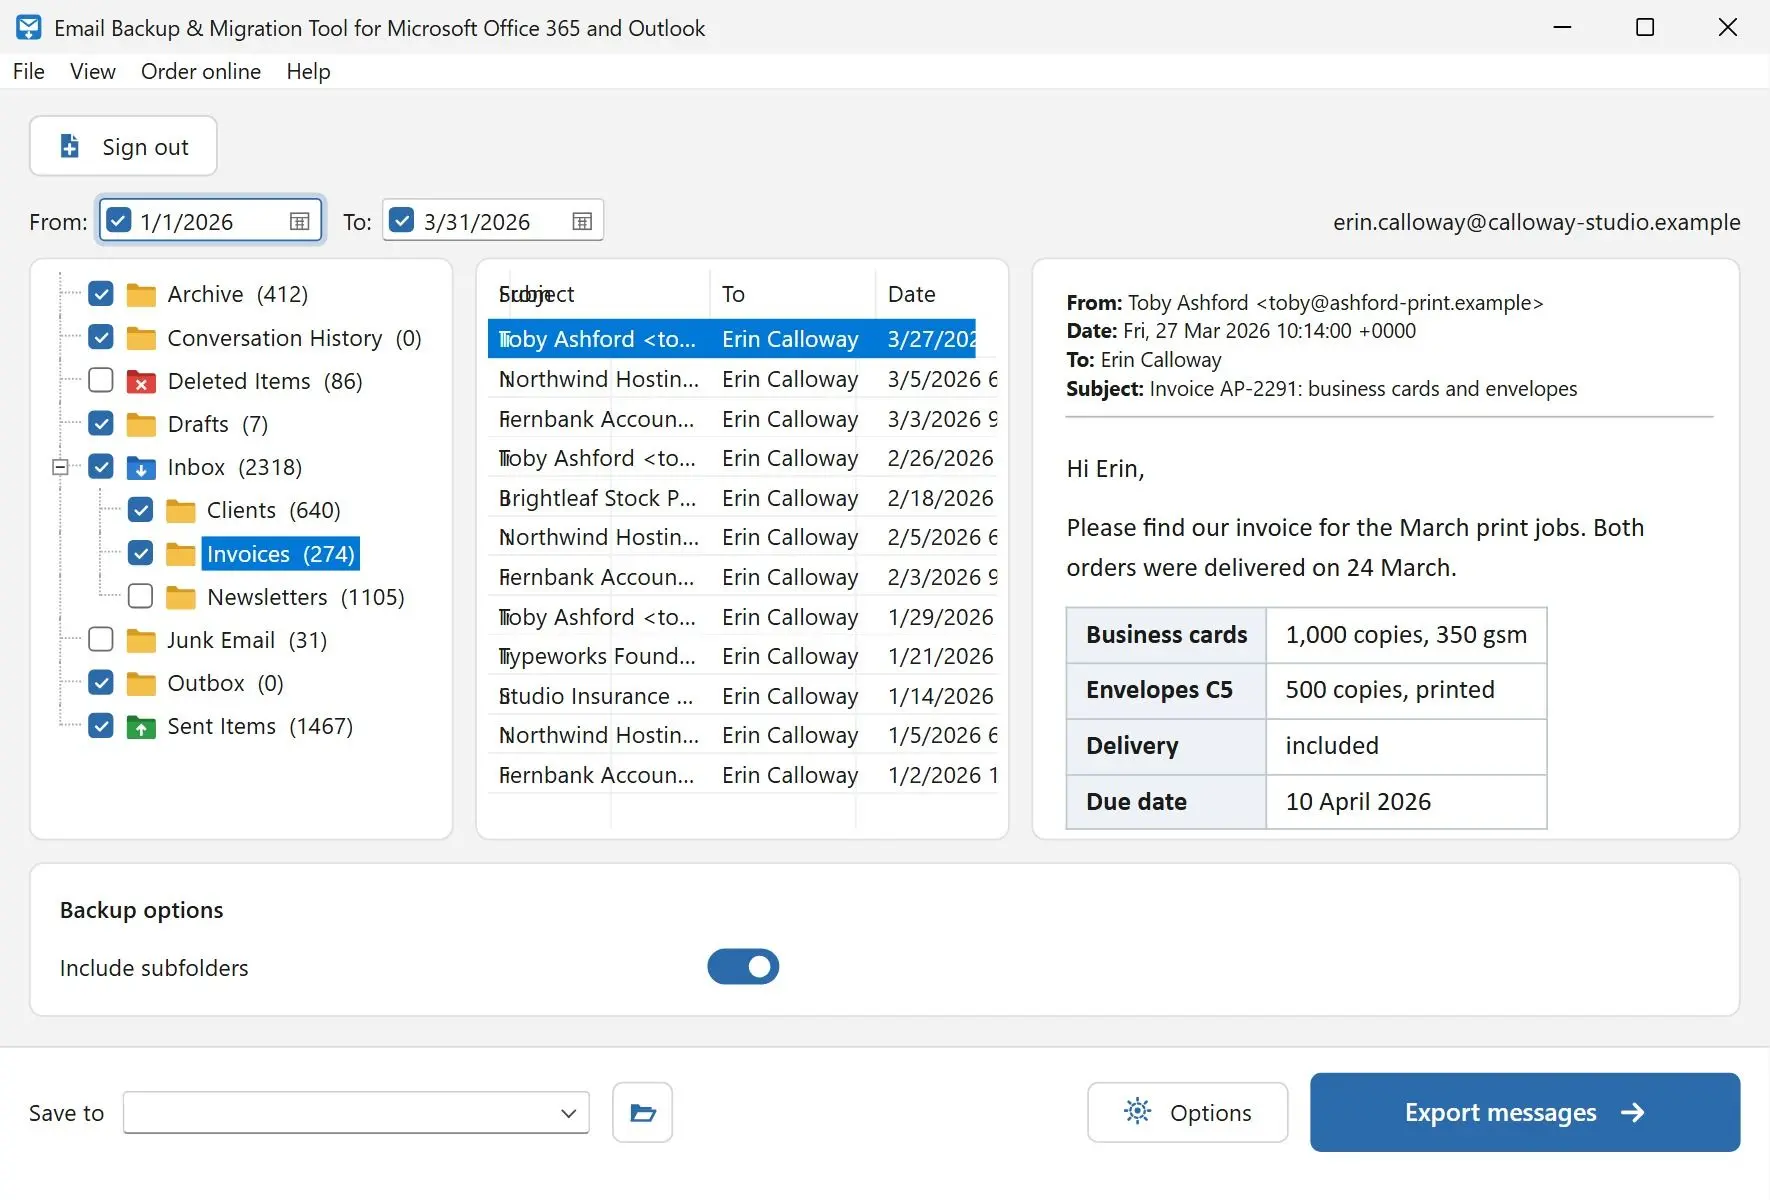
Task: Sort messages by To column header
Action: coord(792,294)
